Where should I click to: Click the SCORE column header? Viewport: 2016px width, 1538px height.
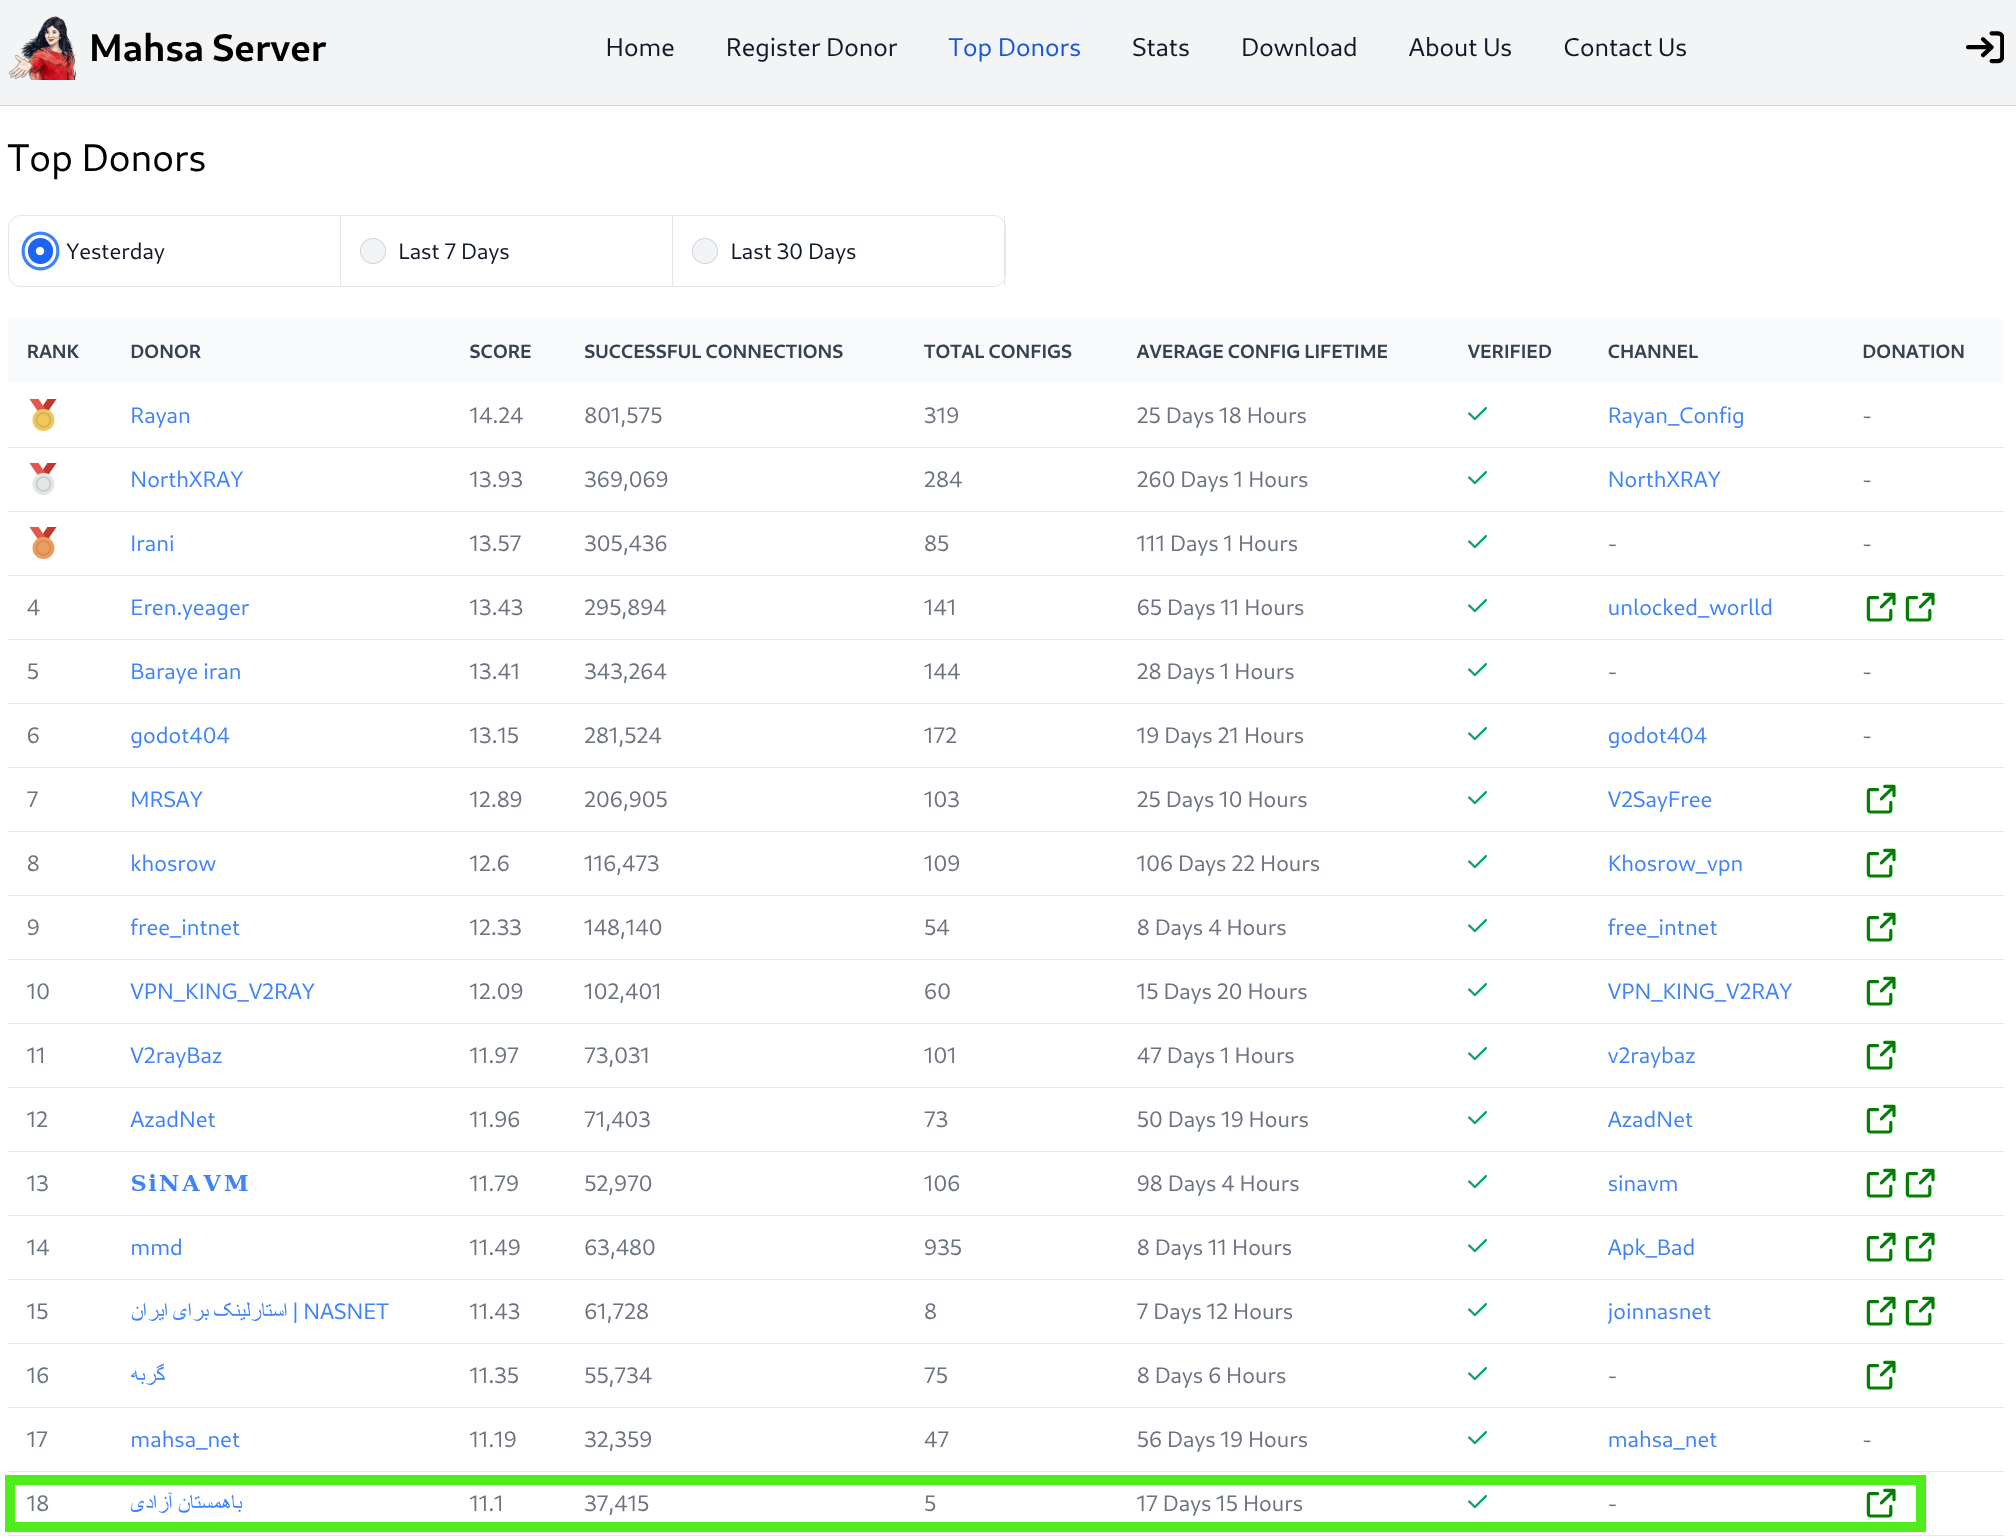point(500,351)
